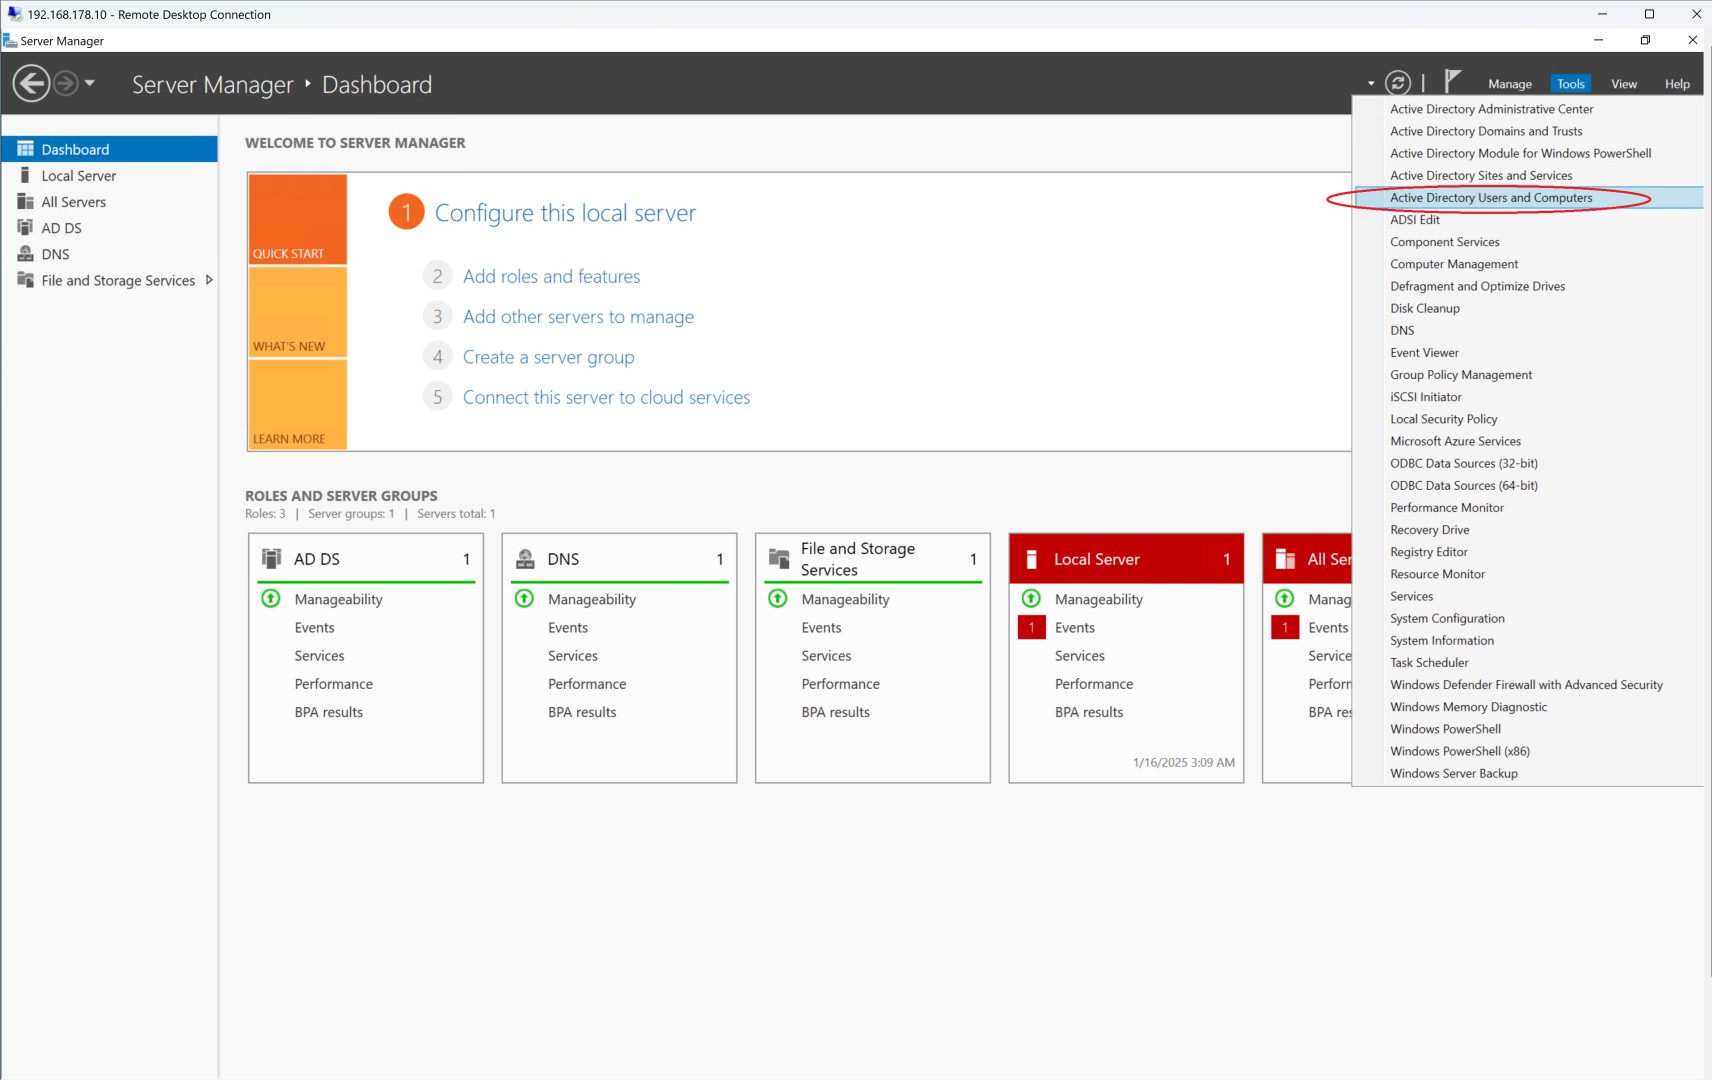The image size is (1712, 1080).
Task: Click Local Server icon in sidebar
Action: point(25,175)
